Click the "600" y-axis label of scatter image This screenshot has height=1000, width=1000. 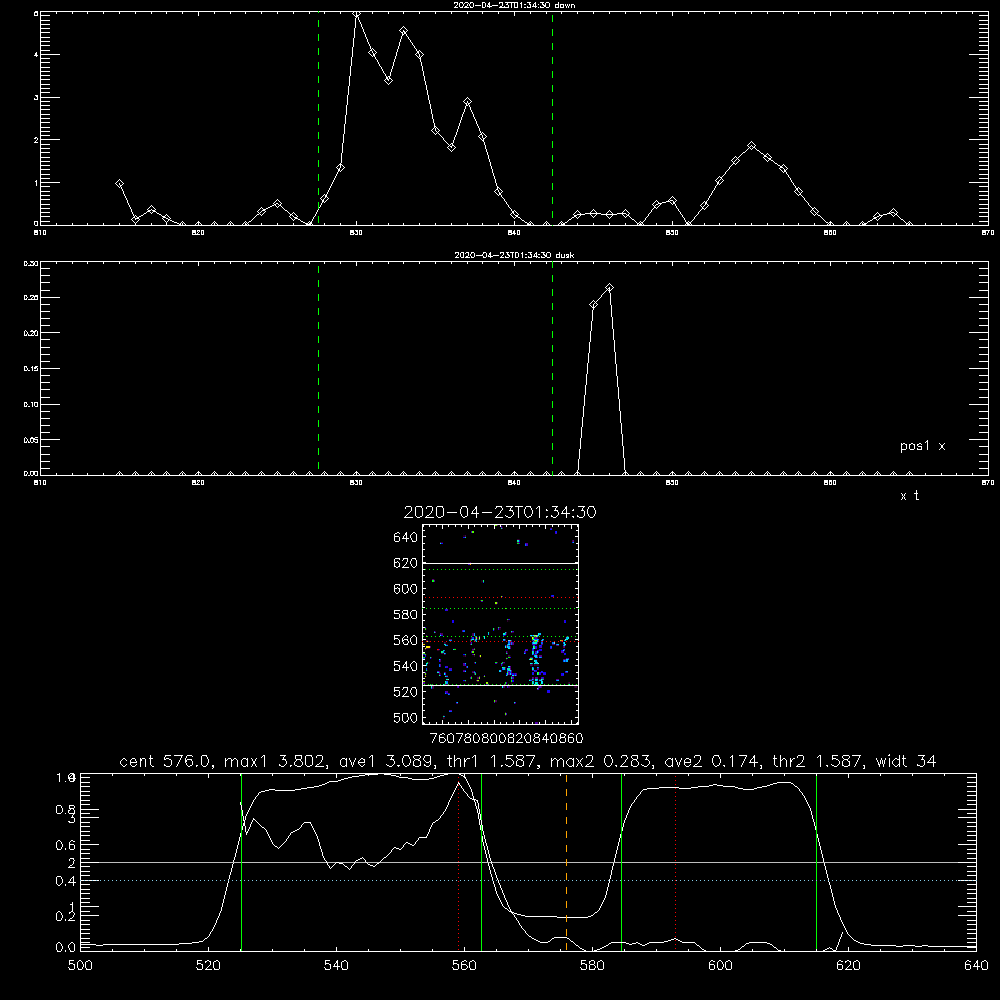point(406,589)
